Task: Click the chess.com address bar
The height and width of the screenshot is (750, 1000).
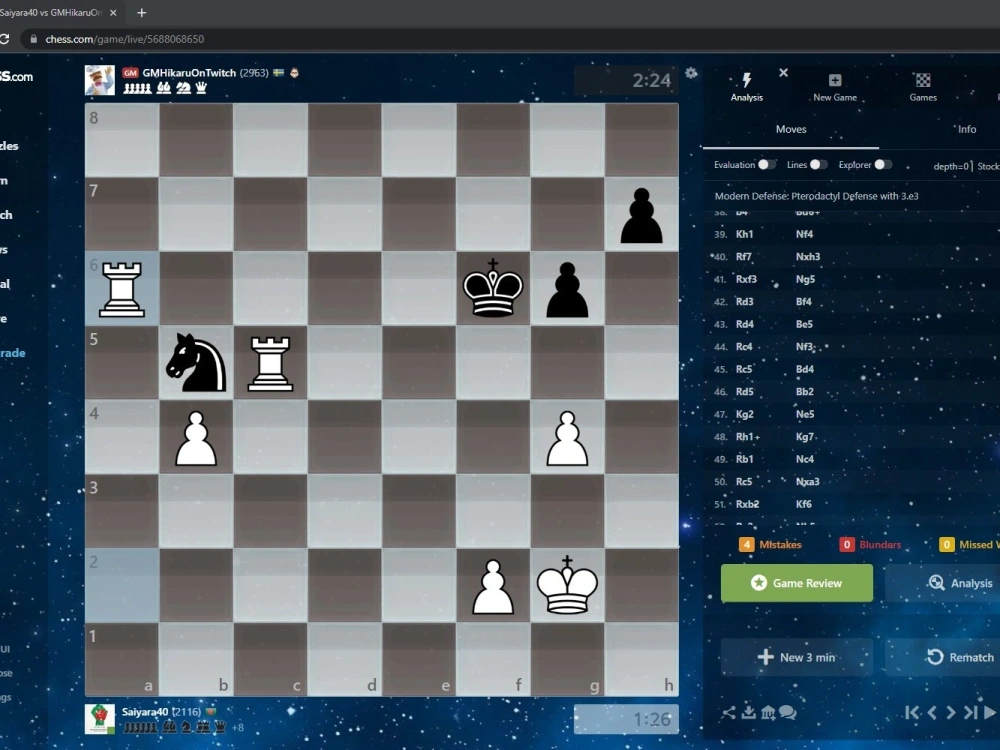Action: click(x=510, y=39)
